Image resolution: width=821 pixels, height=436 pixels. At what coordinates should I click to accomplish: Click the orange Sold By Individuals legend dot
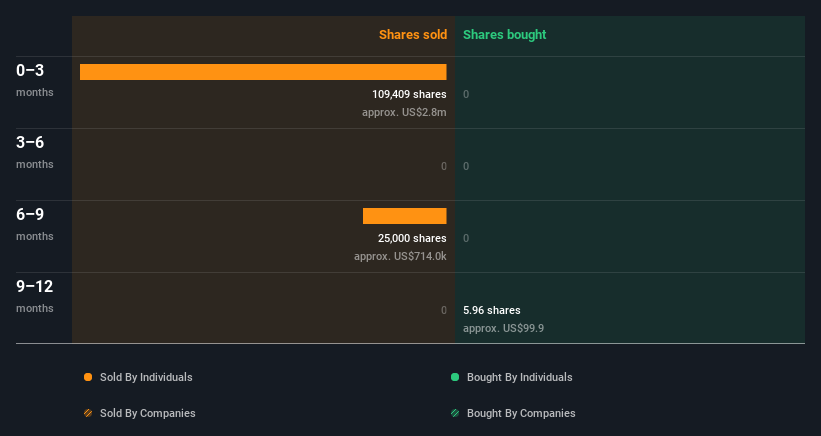(88, 377)
